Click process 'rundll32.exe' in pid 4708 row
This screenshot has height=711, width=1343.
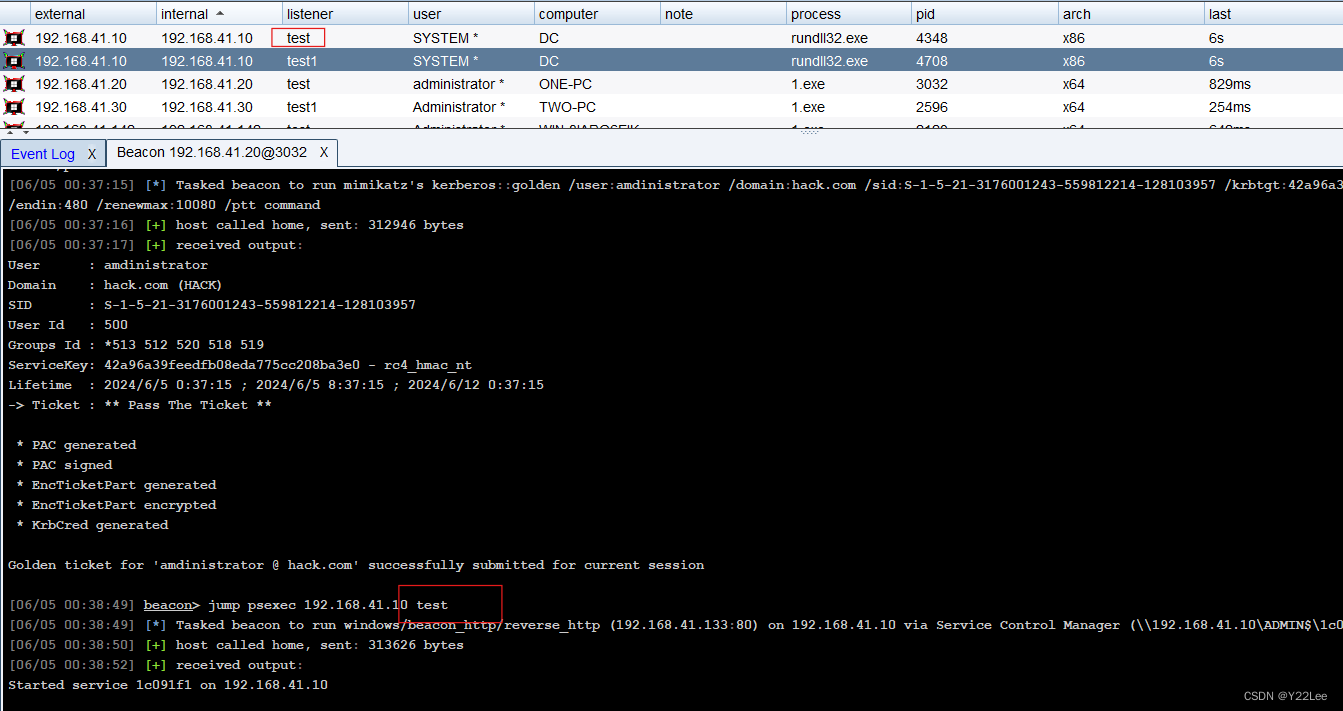pyautogui.click(x=829, y=61)
